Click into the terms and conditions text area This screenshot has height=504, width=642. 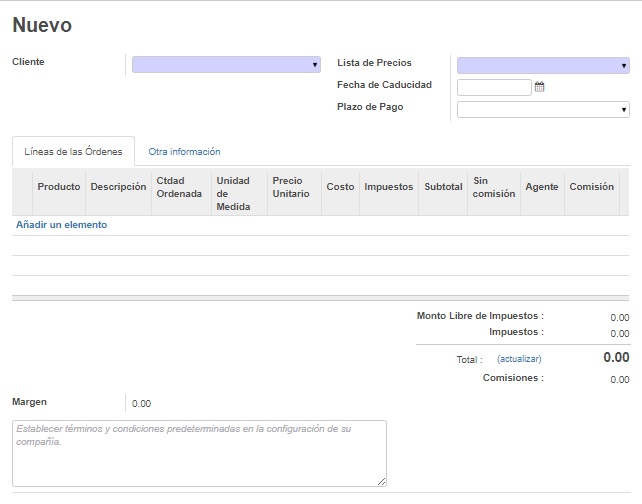(x=199, y=453)
